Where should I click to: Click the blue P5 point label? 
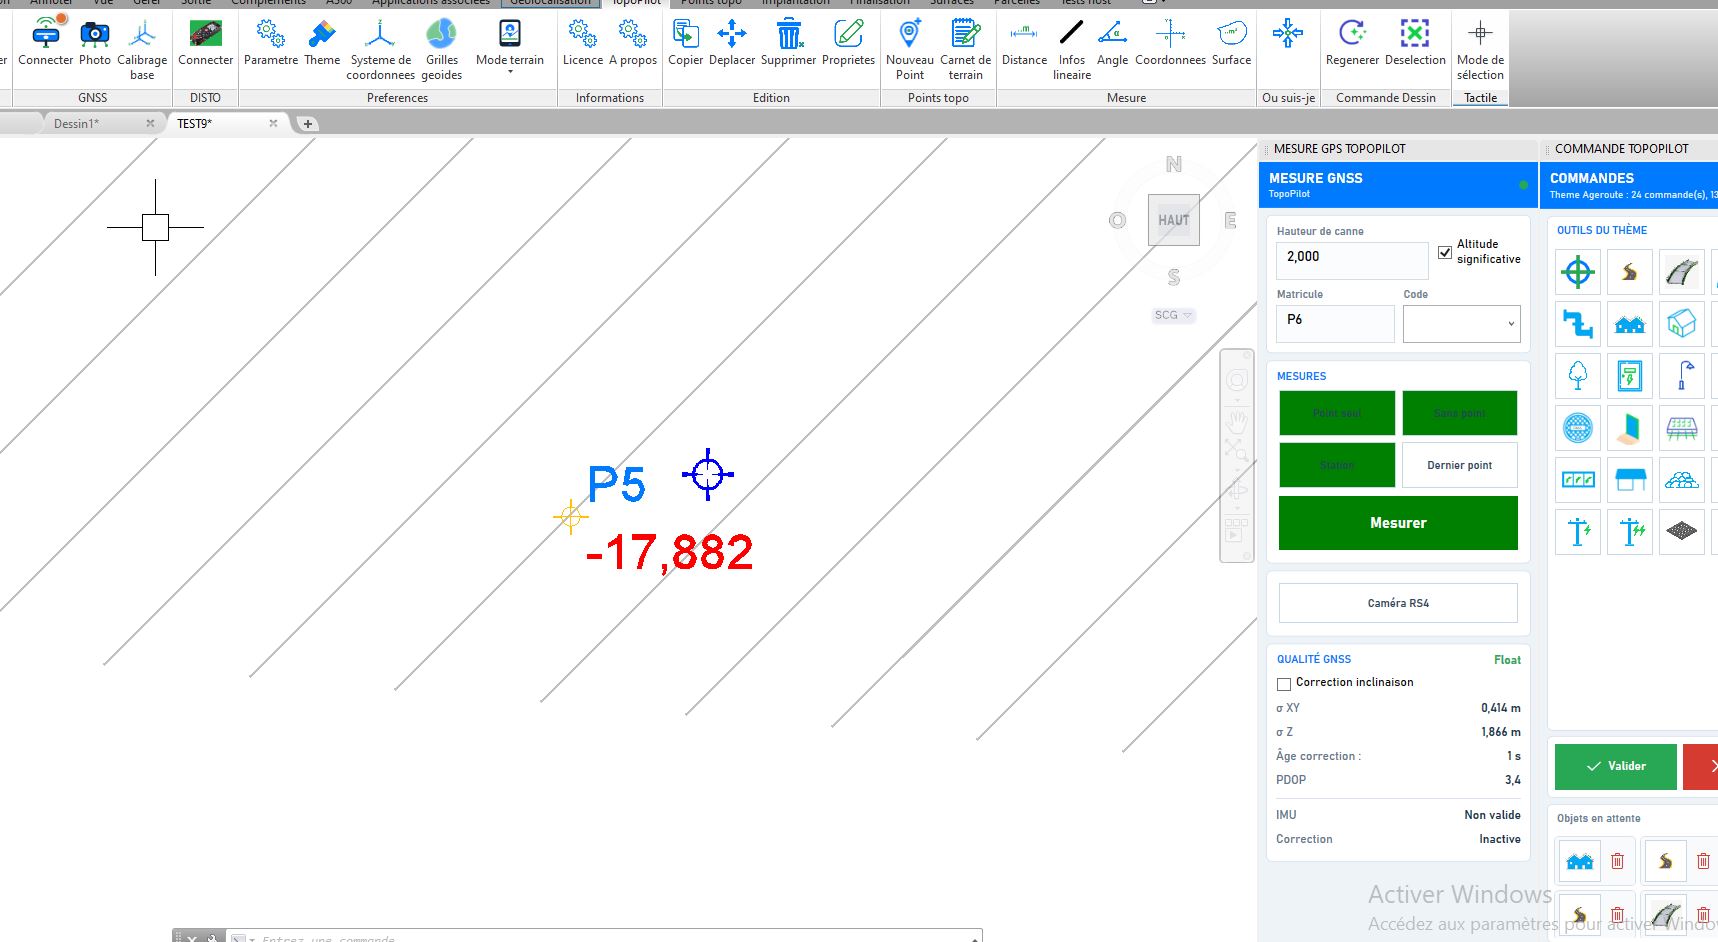pos(616,485)
